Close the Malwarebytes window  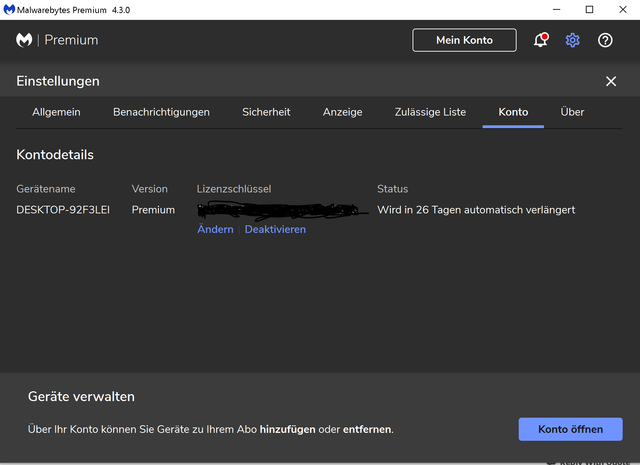tap(622, 9)
